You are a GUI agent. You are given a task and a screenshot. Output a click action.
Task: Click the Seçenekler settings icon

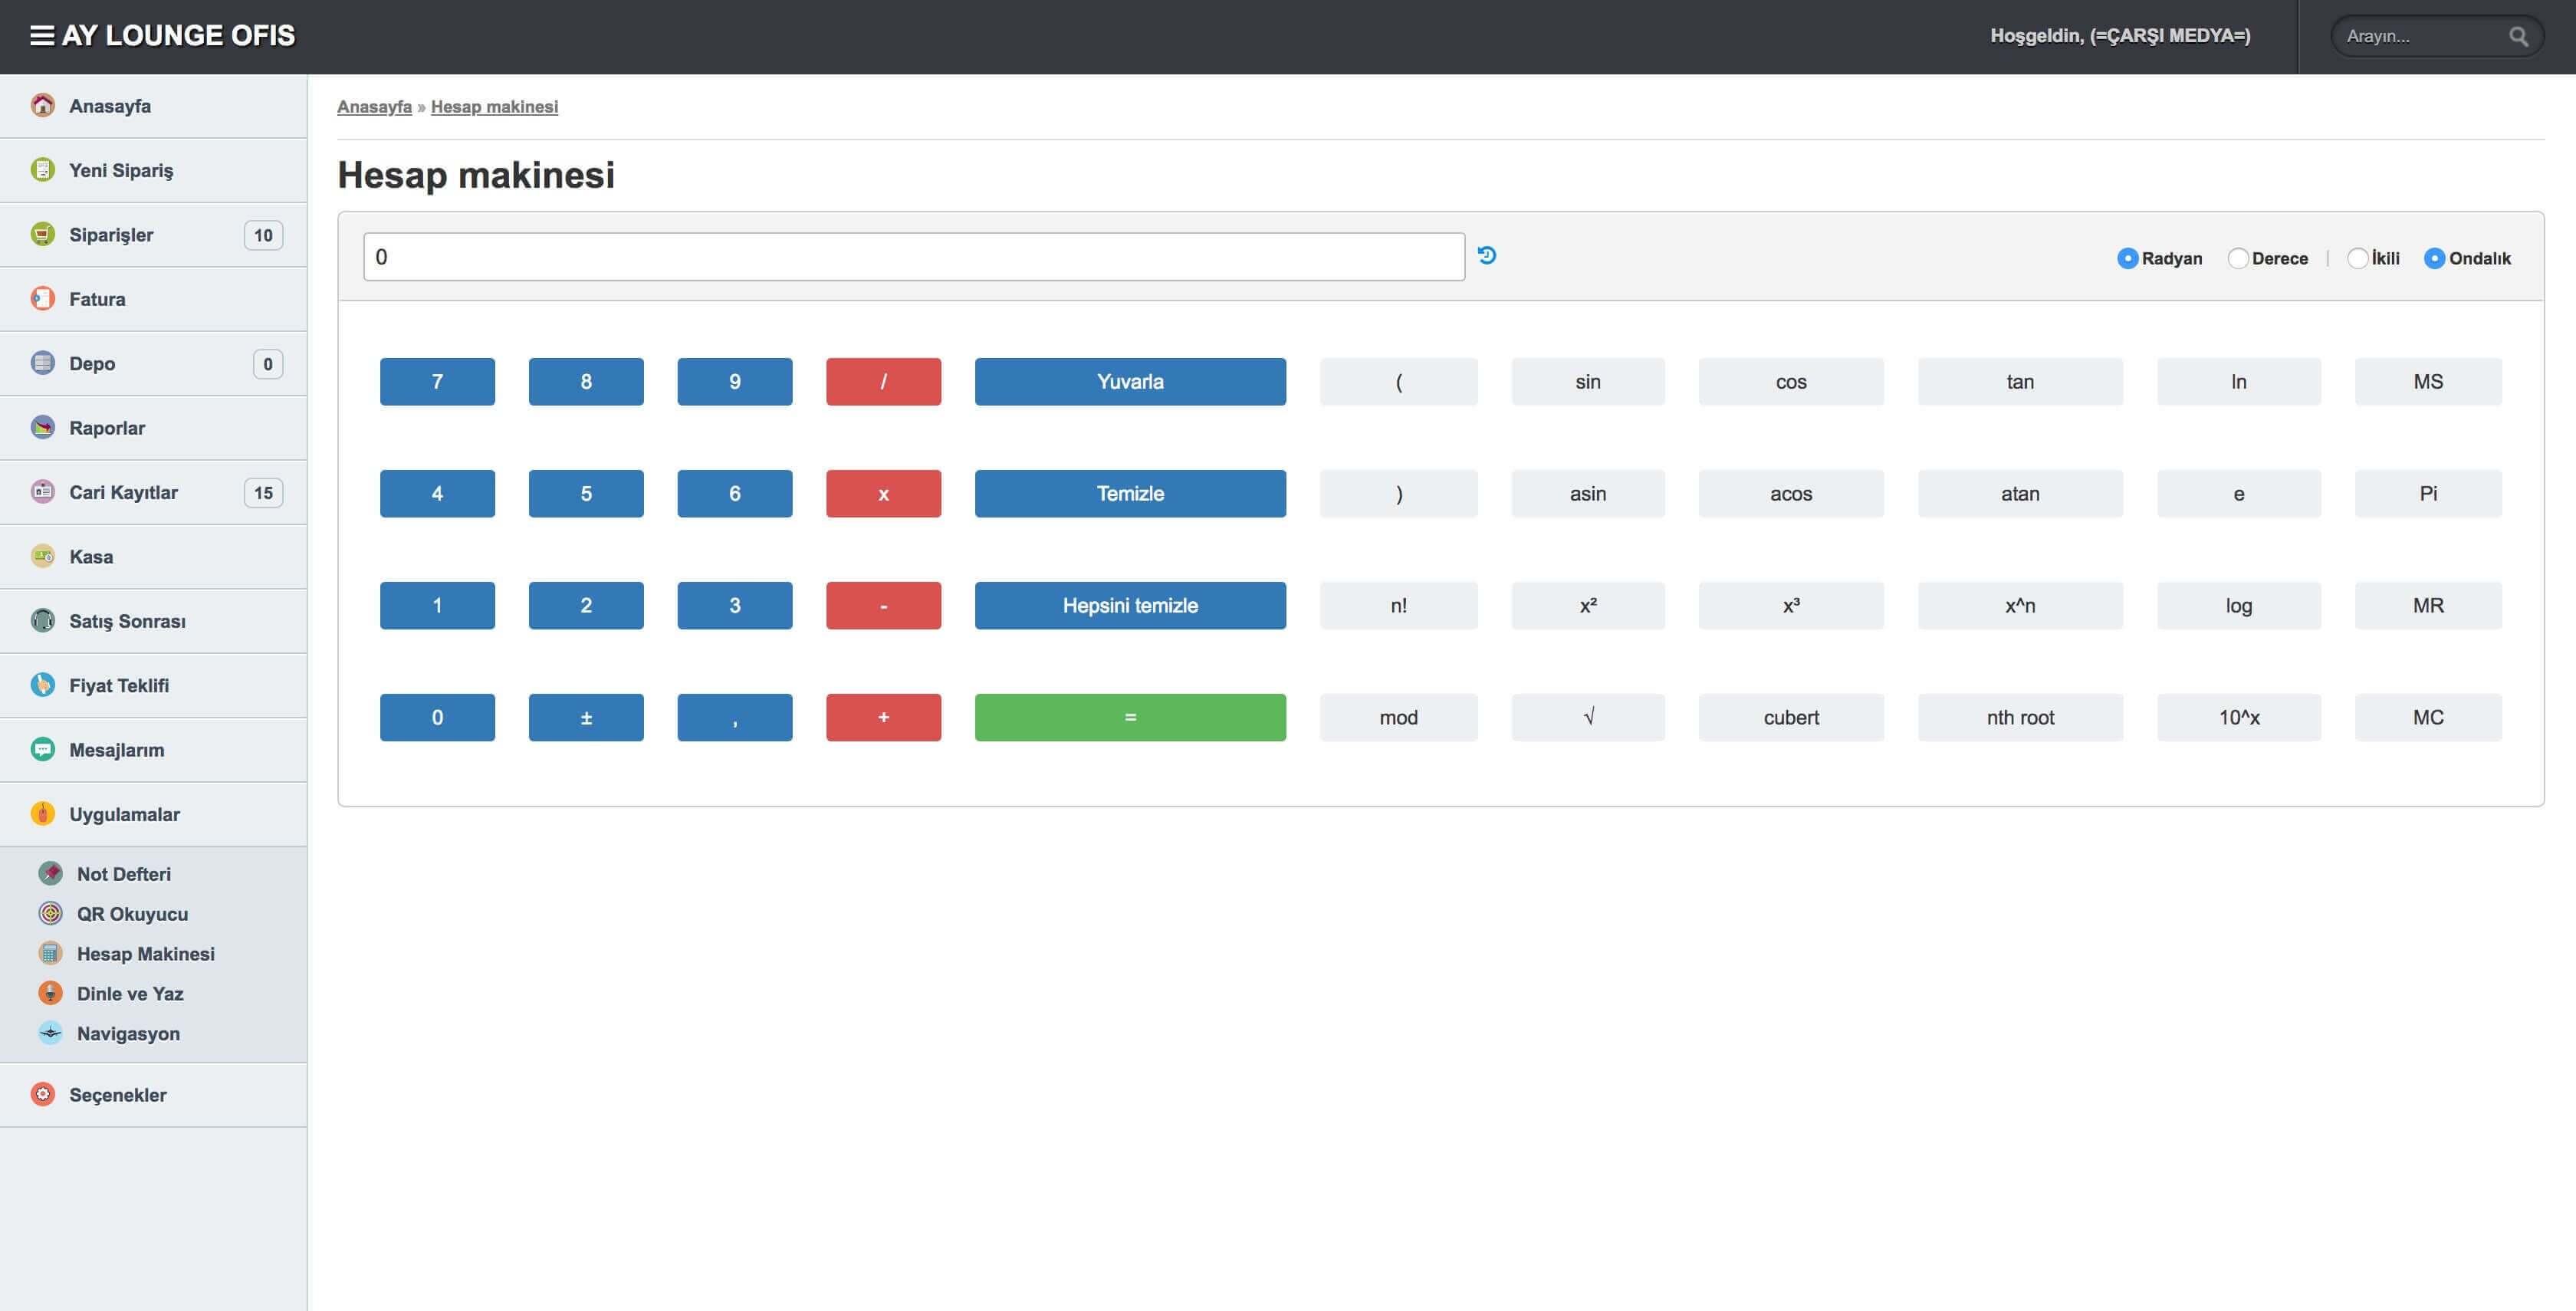42,1094
